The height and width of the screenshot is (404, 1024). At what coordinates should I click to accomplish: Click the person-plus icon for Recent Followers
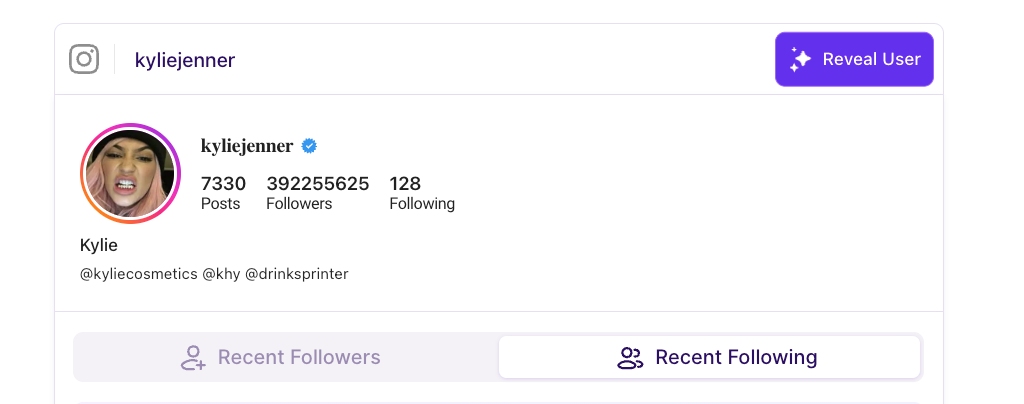tap(193, 357)
